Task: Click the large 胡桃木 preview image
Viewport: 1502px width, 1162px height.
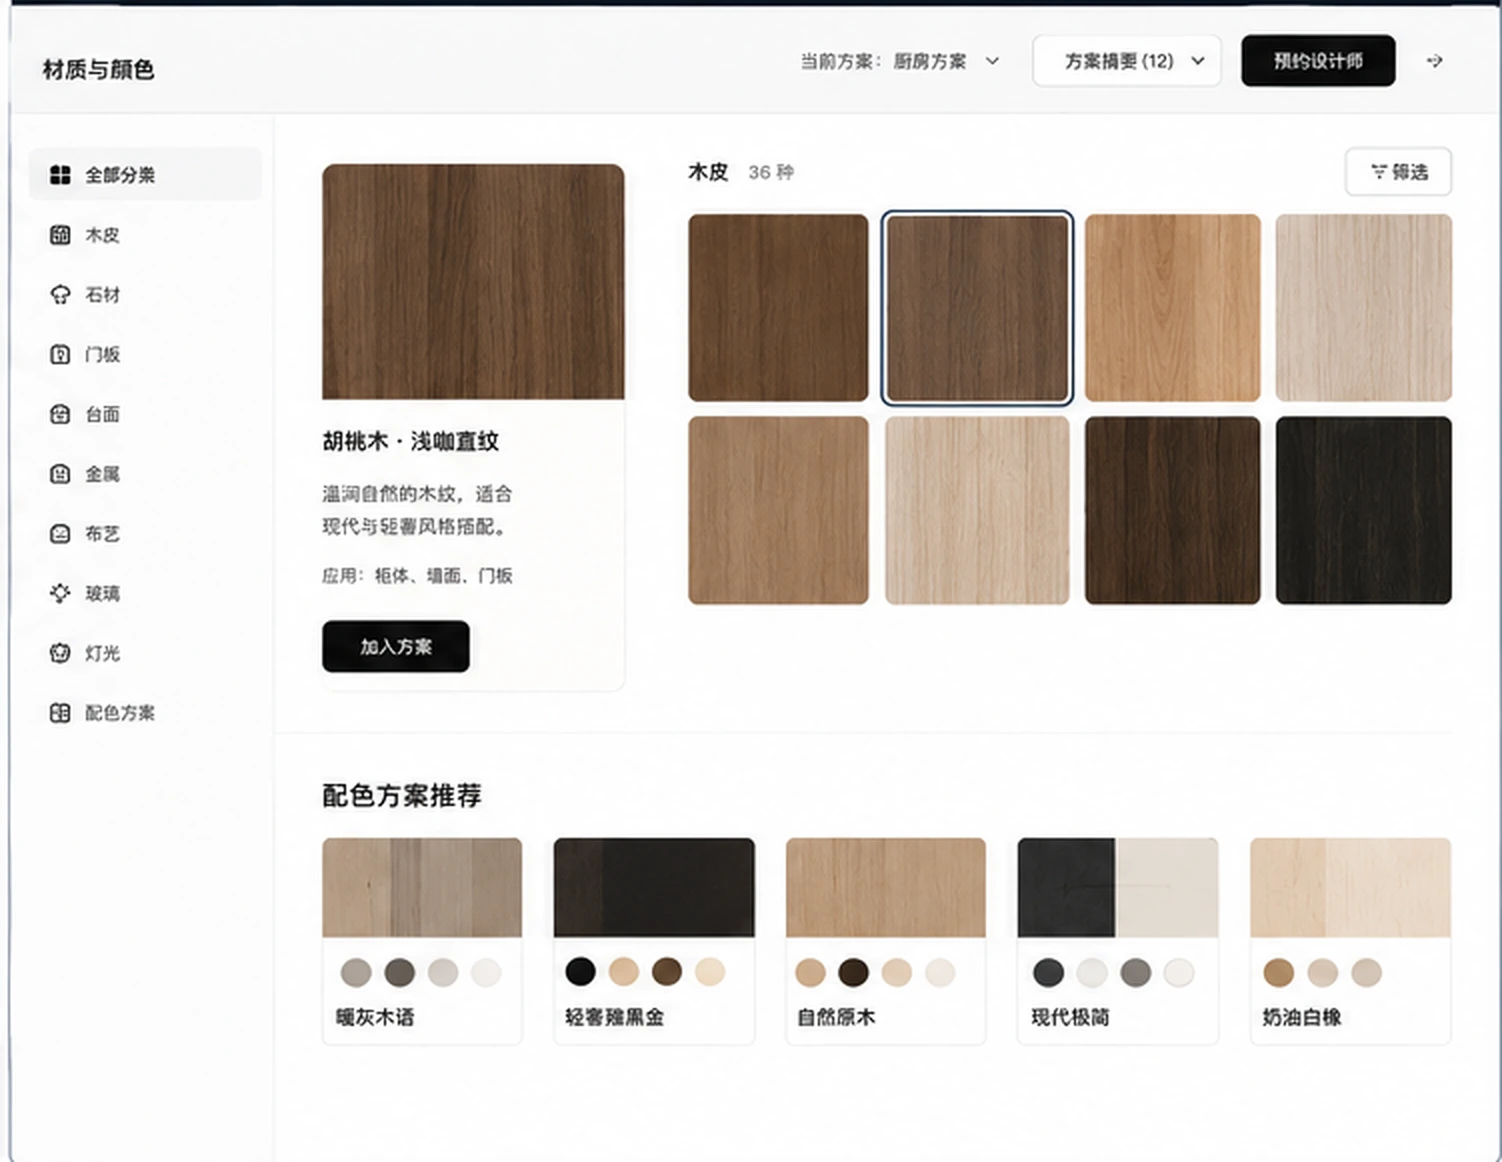Action: pos(473,282)
